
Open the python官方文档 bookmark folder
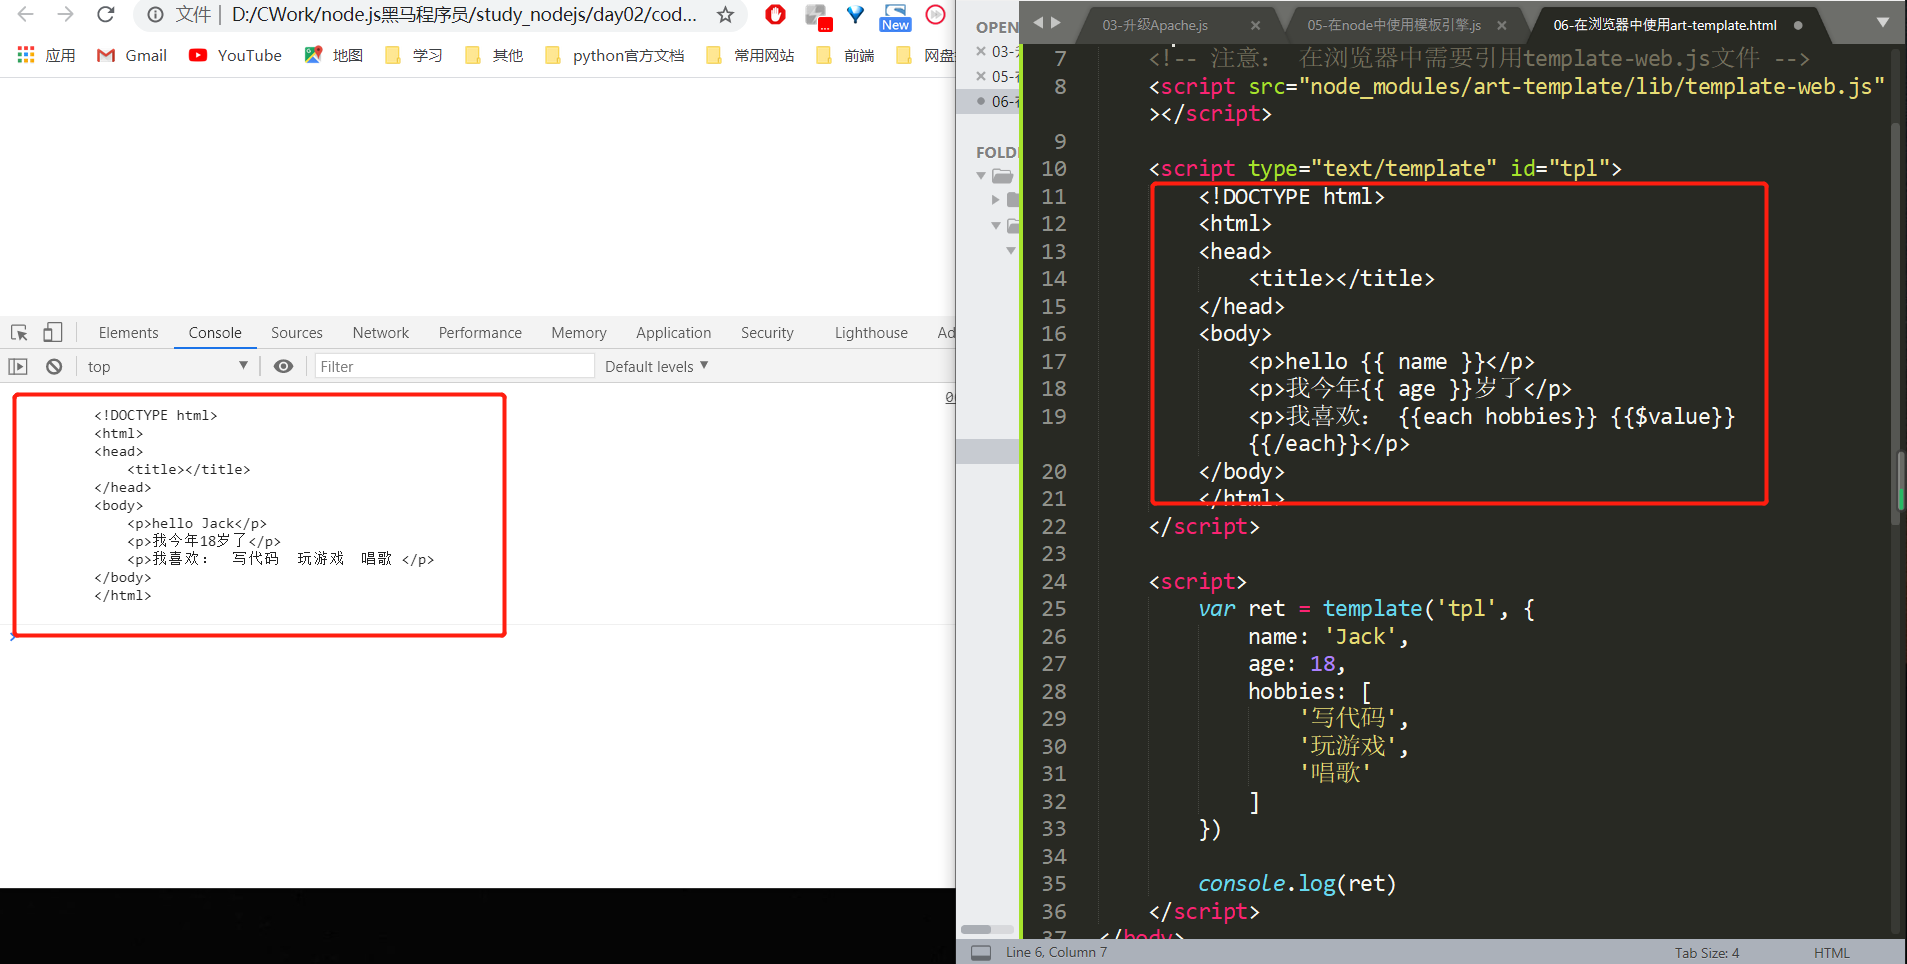tap(615, 55)
